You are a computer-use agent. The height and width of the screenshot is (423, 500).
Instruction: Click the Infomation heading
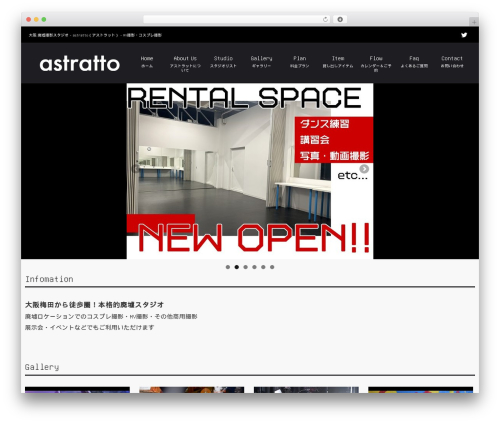[x=49, y=279]
